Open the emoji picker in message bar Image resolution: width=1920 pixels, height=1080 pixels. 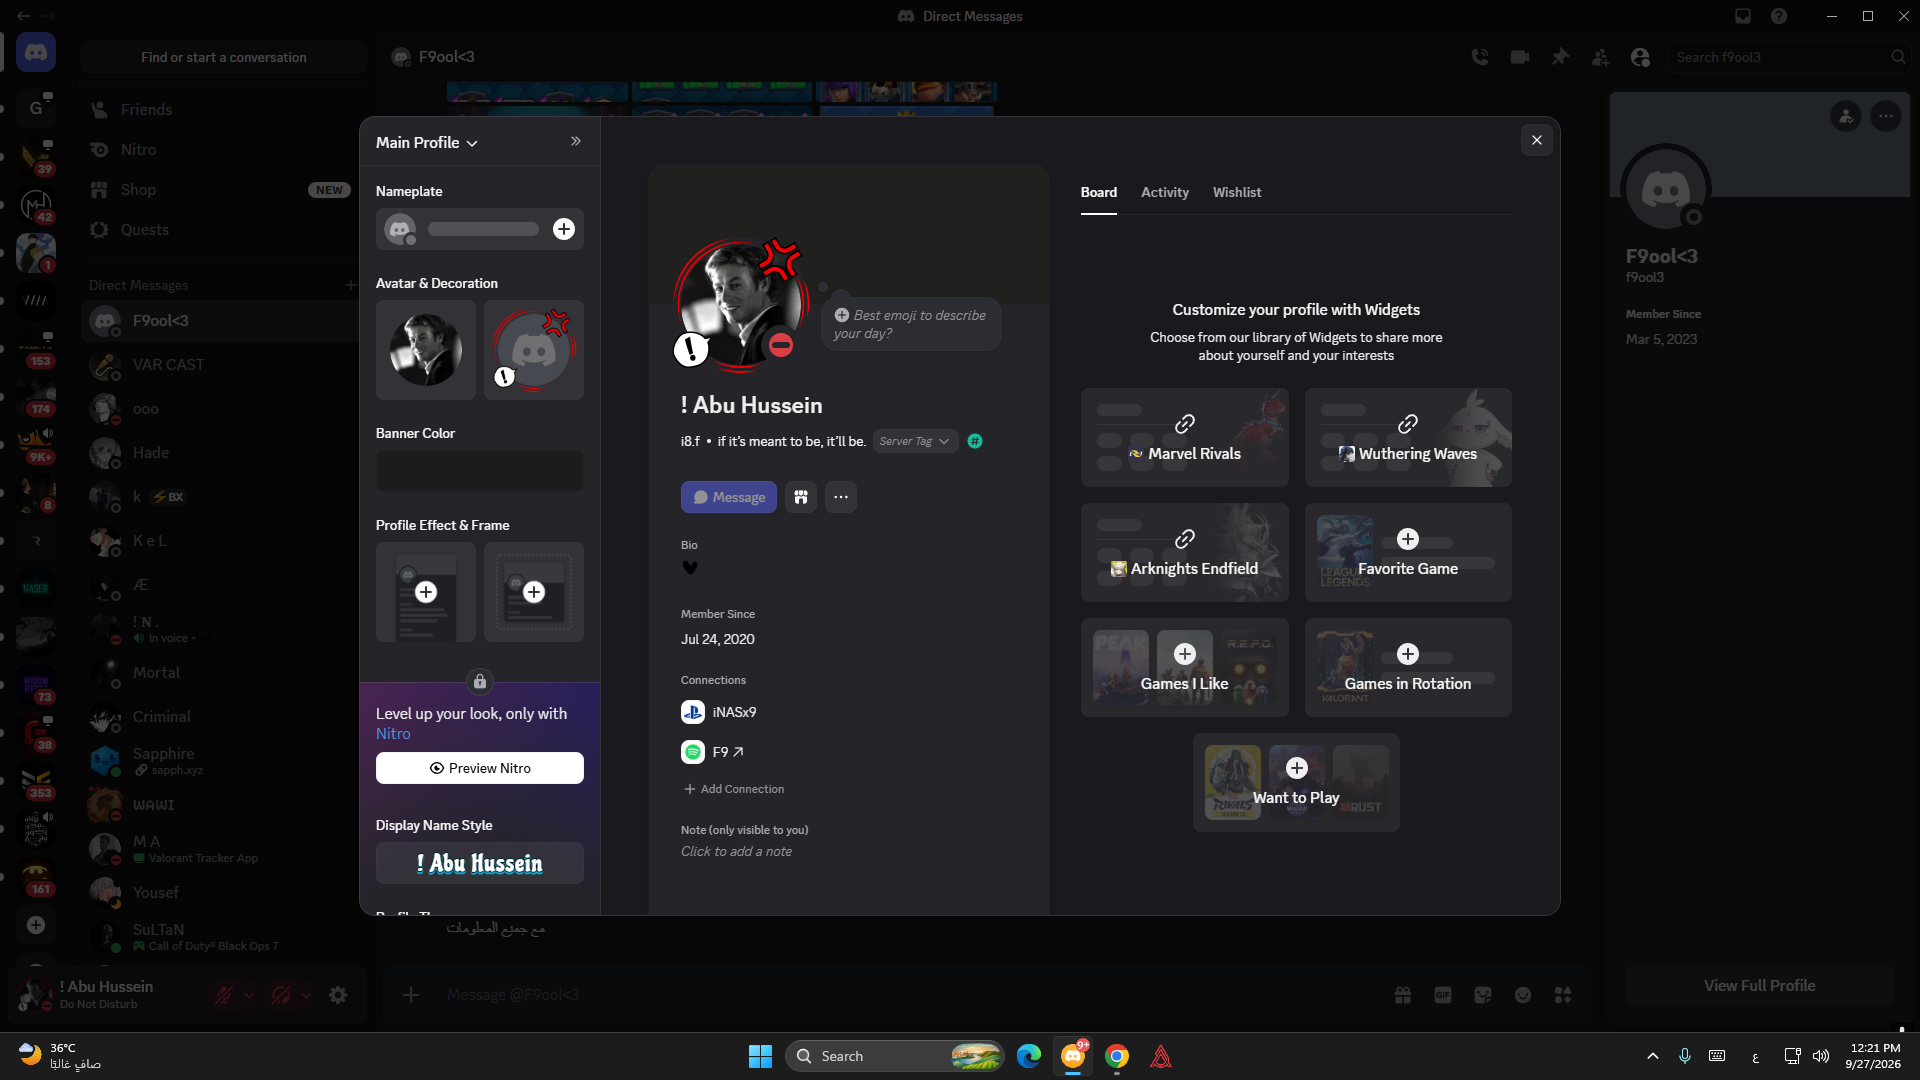coord(1523,995)
